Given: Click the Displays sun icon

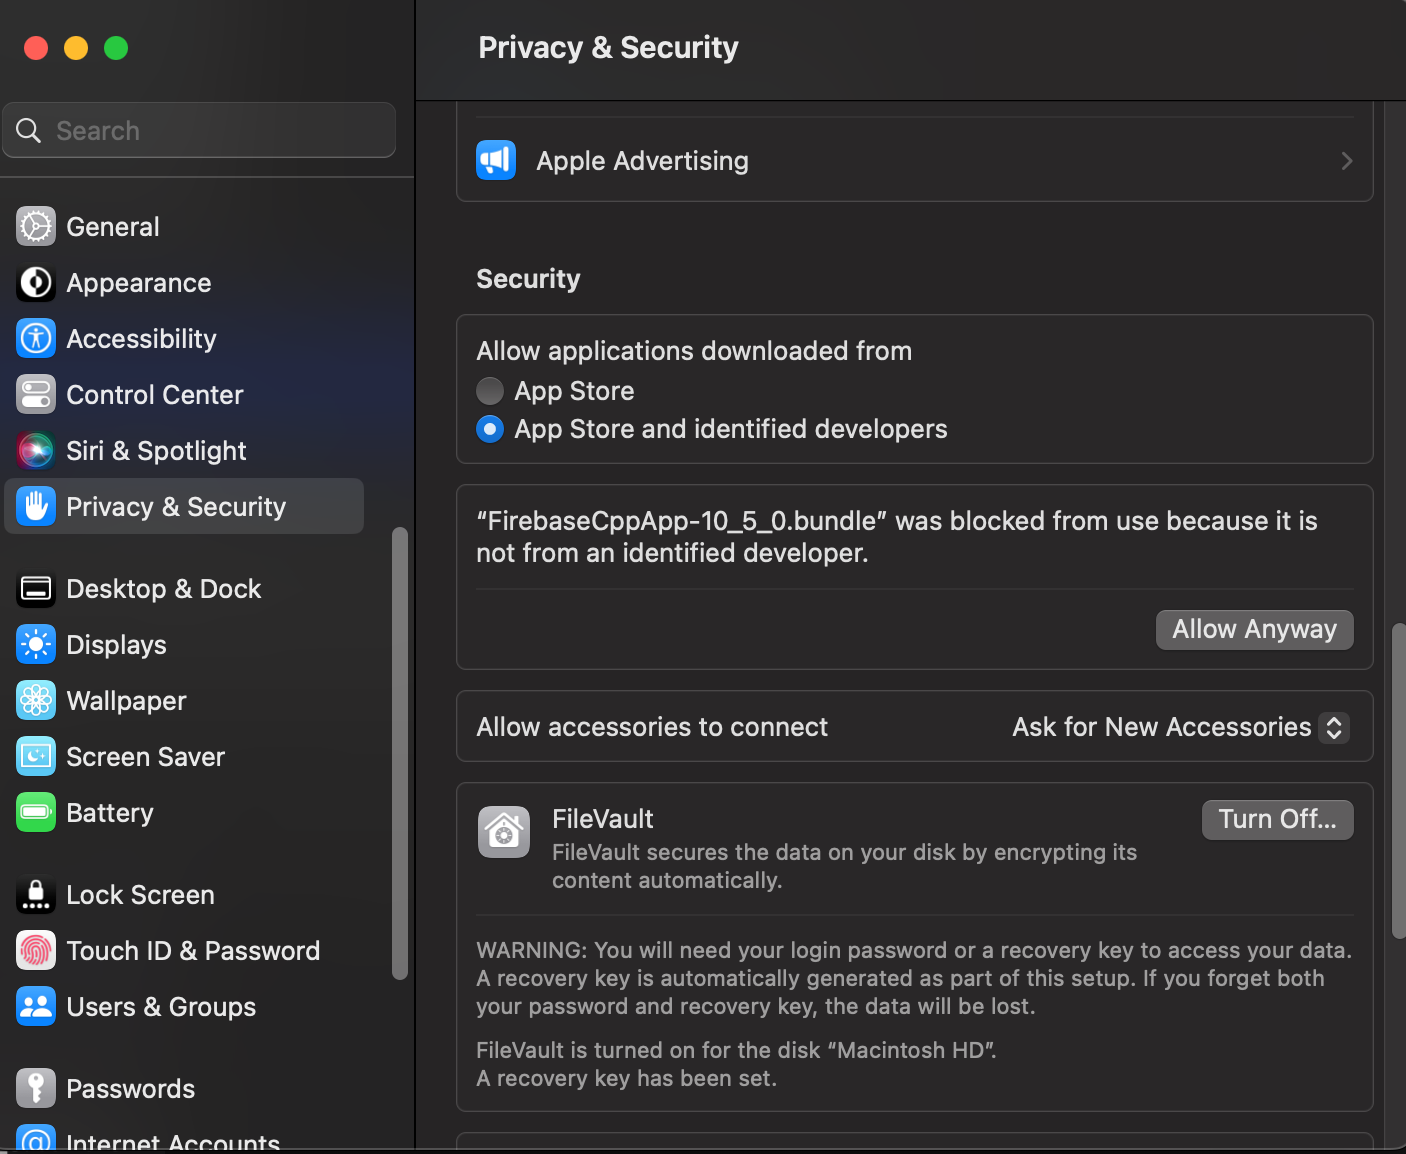Looking at the screenshot, I should 36,645.
